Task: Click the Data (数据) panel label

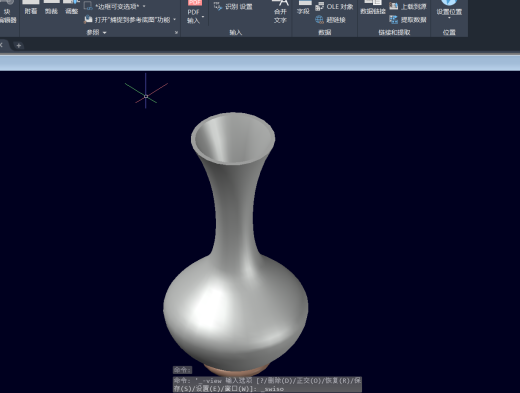Action: tap(324, 32)
